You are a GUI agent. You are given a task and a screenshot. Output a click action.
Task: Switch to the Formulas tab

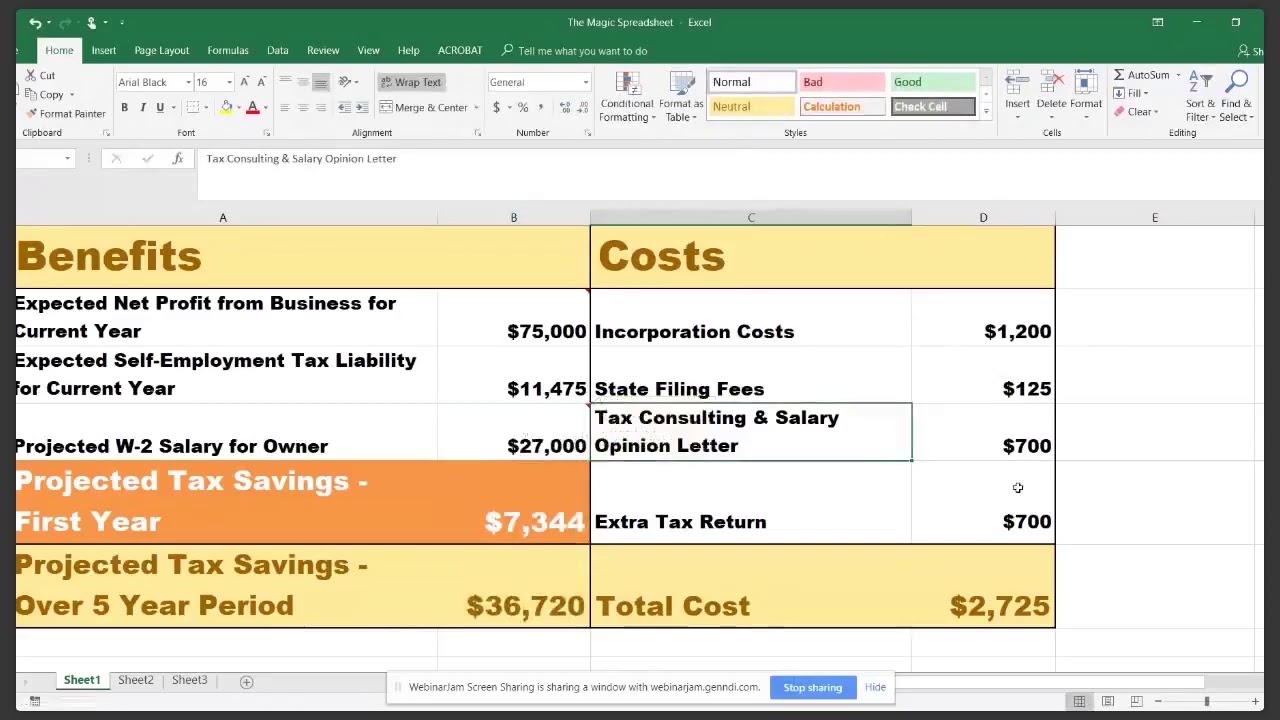click(228, 50)
